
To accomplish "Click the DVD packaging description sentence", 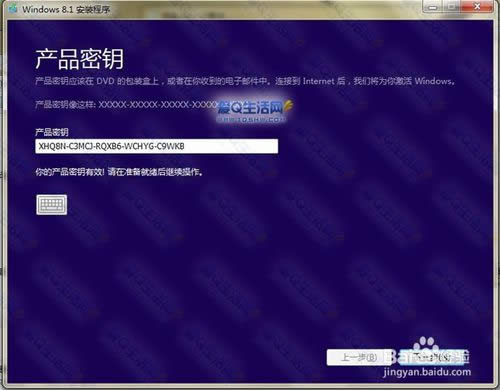I will pyautogui.click(x=245, y=81).
